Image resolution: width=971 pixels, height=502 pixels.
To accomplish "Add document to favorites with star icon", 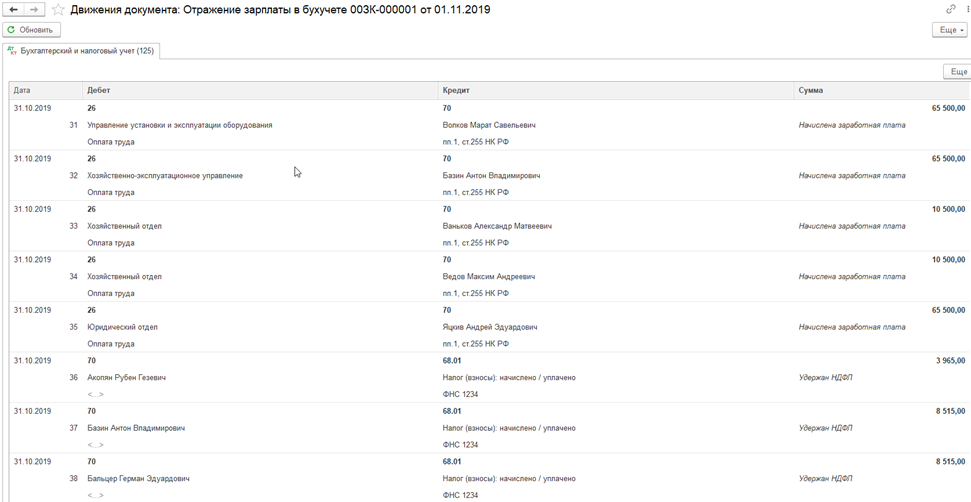I will (x=58, y=10).
